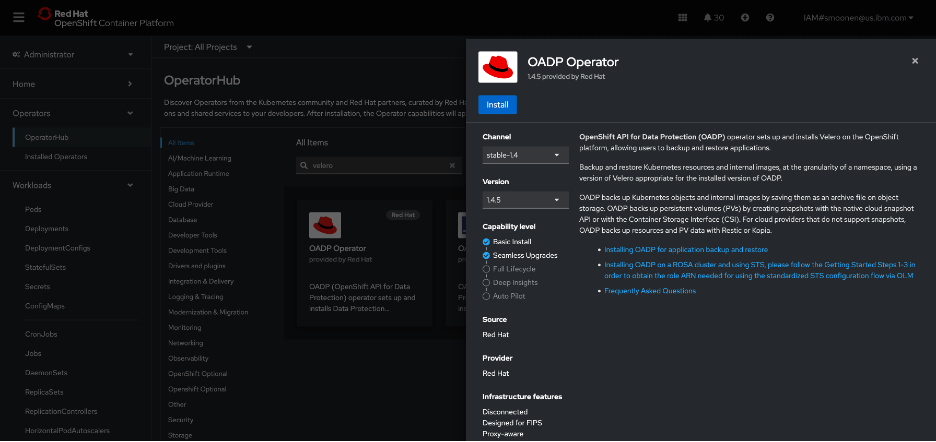Image resolution: width=936 pixels, height=442 pixels.
Task: Click the velero search filter field
Action: pyautogui.click(x=370, y=165)
